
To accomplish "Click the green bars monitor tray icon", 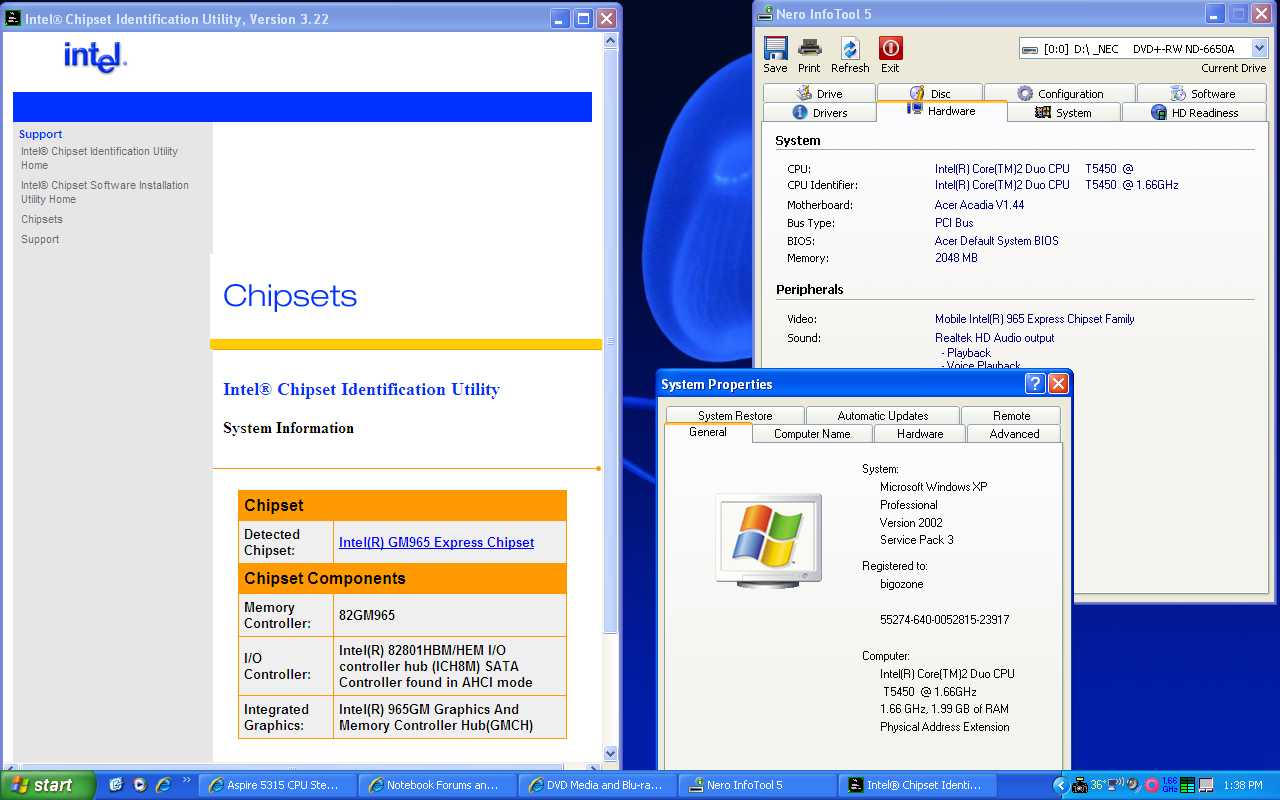I will tap(1188, 785).
